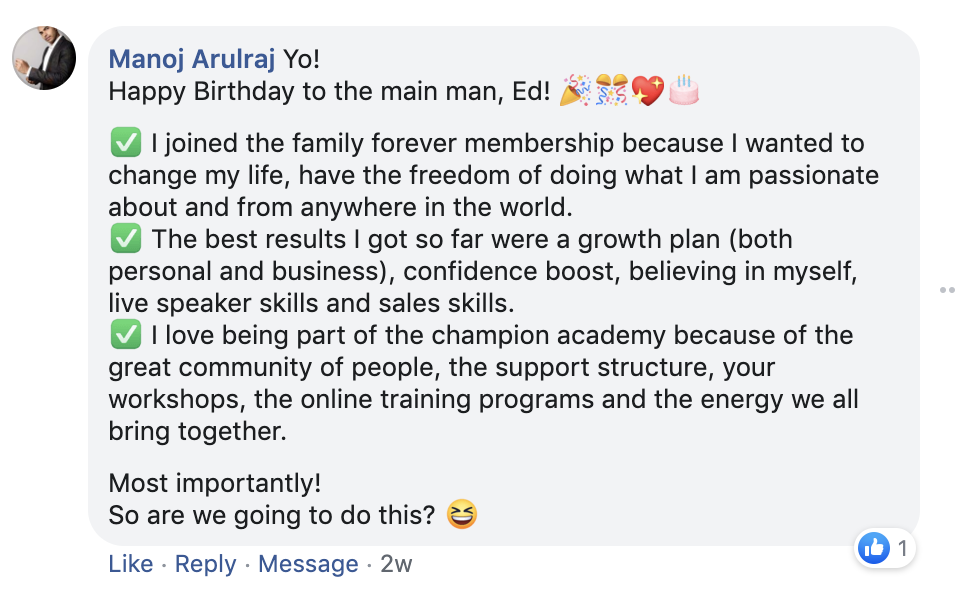Viewport: 958px width, 604px height.
Task: Reply to Manoj's comment
Action: pyautogui.click(x=205, y=564)
